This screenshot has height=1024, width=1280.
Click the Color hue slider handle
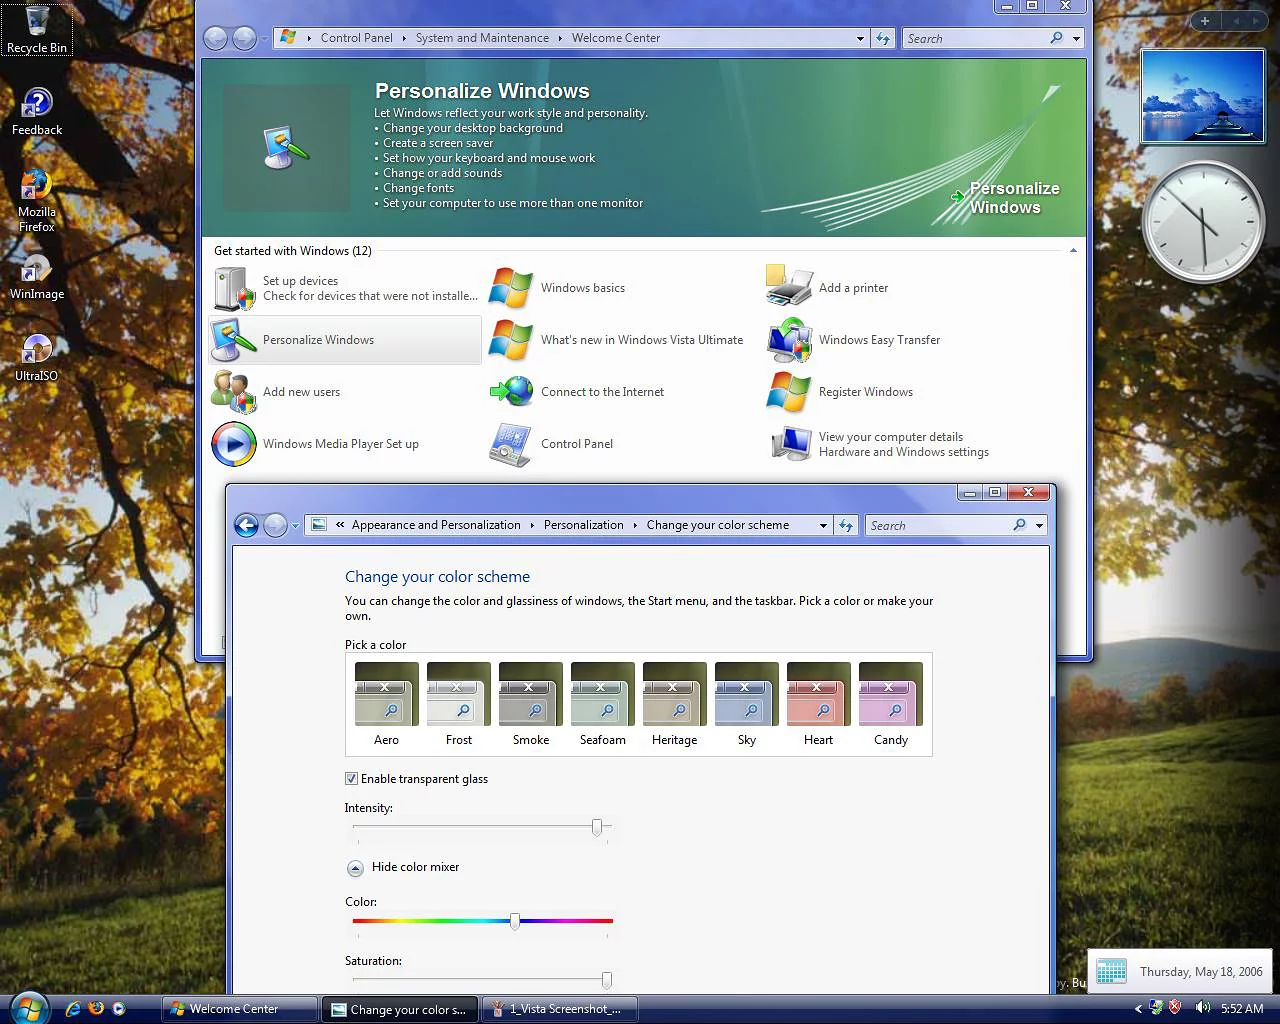click(515, 921)
